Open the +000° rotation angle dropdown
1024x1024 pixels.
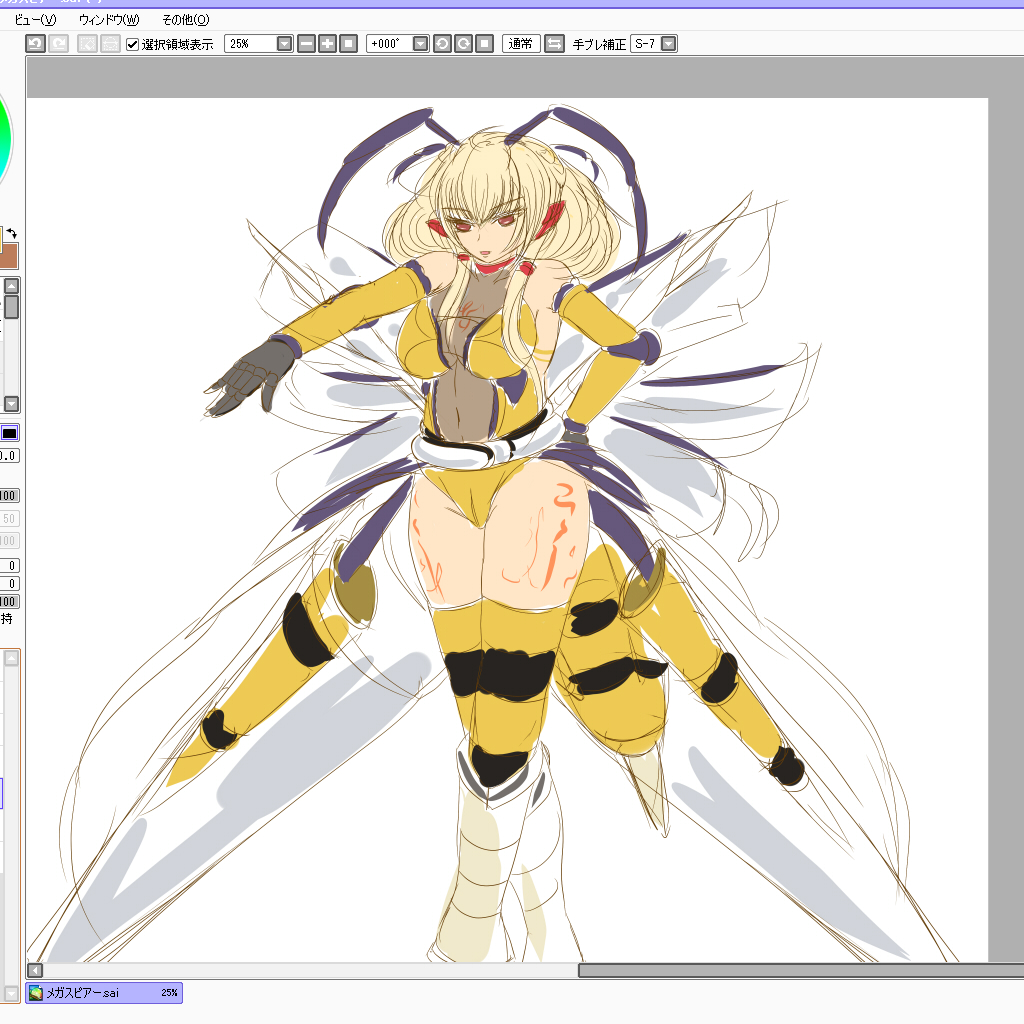421,44
